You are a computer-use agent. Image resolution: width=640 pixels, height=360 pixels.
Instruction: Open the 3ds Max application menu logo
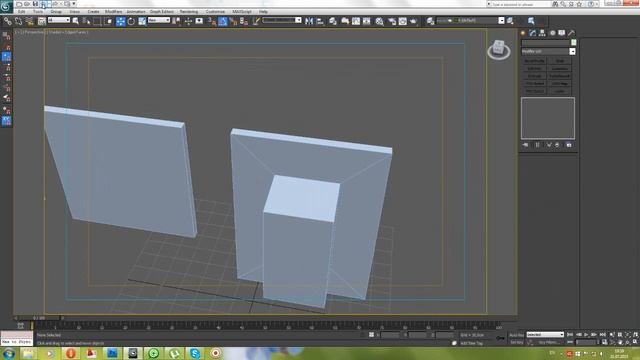(6, 6)
